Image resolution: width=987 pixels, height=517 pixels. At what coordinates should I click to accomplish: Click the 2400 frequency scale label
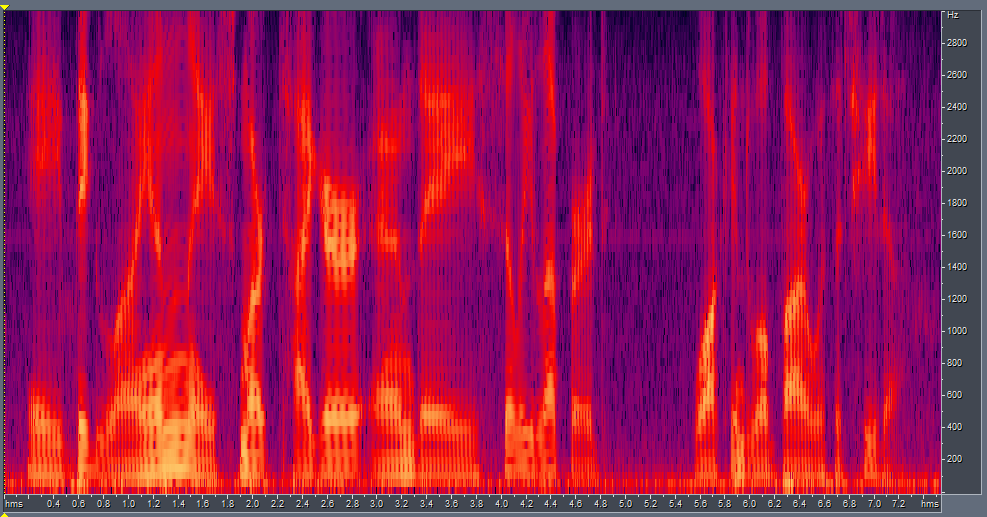[956, 107]
